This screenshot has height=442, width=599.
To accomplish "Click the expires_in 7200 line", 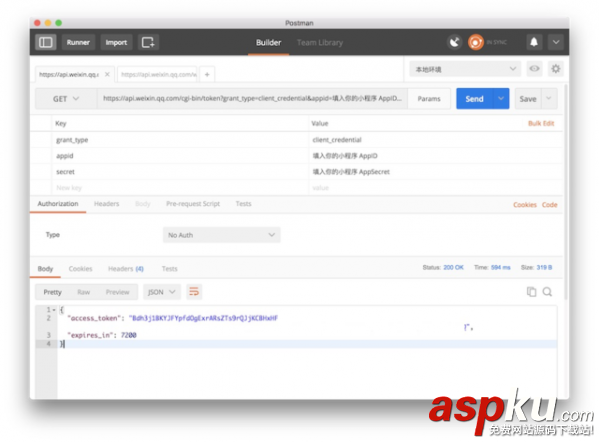I will tap(102, 335).
